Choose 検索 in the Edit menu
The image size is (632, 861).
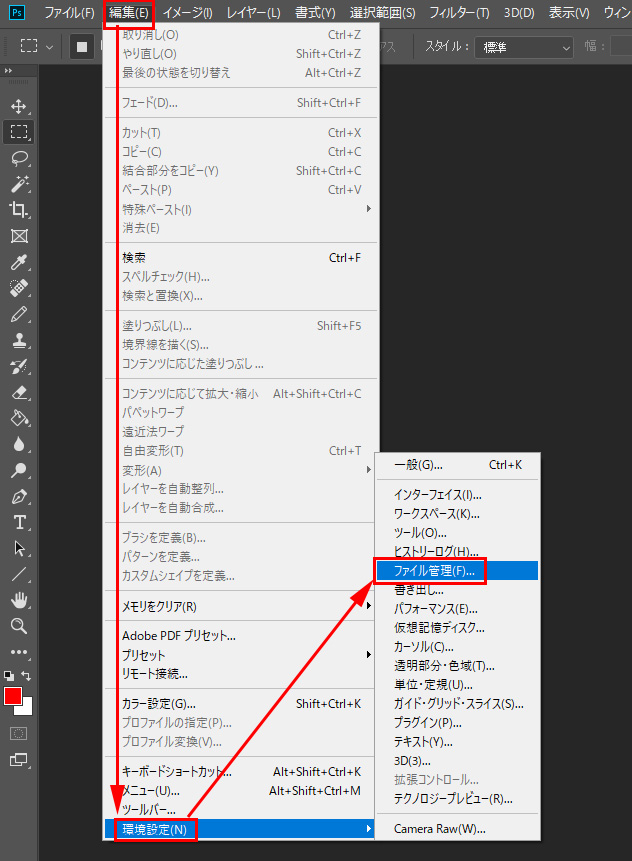pyautogui.click(x=241, y=258)
